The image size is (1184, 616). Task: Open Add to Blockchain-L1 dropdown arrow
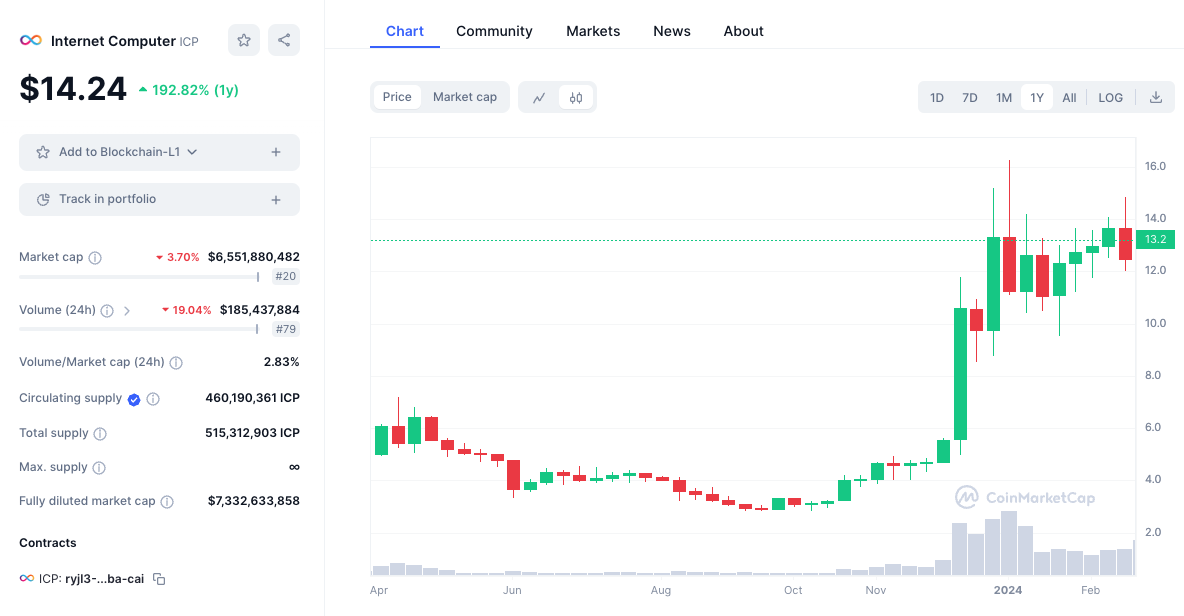193,152
